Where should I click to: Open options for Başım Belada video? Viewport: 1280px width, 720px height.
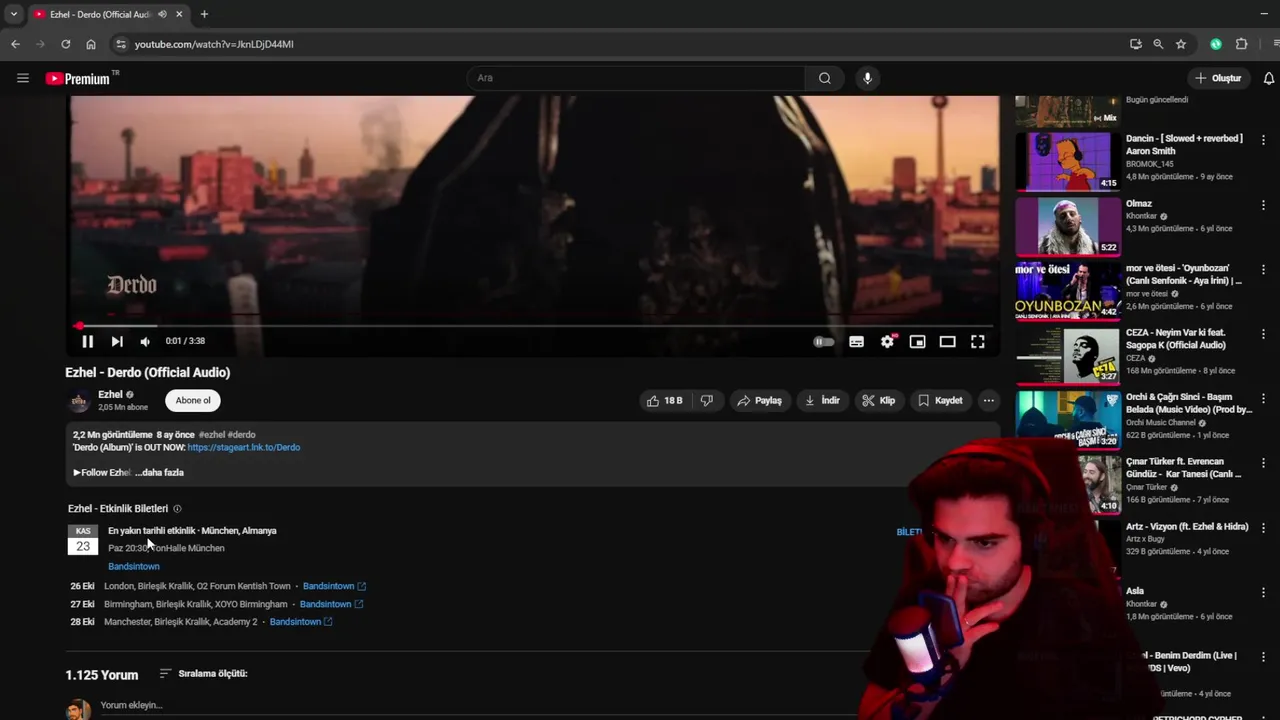(1263, 398)
